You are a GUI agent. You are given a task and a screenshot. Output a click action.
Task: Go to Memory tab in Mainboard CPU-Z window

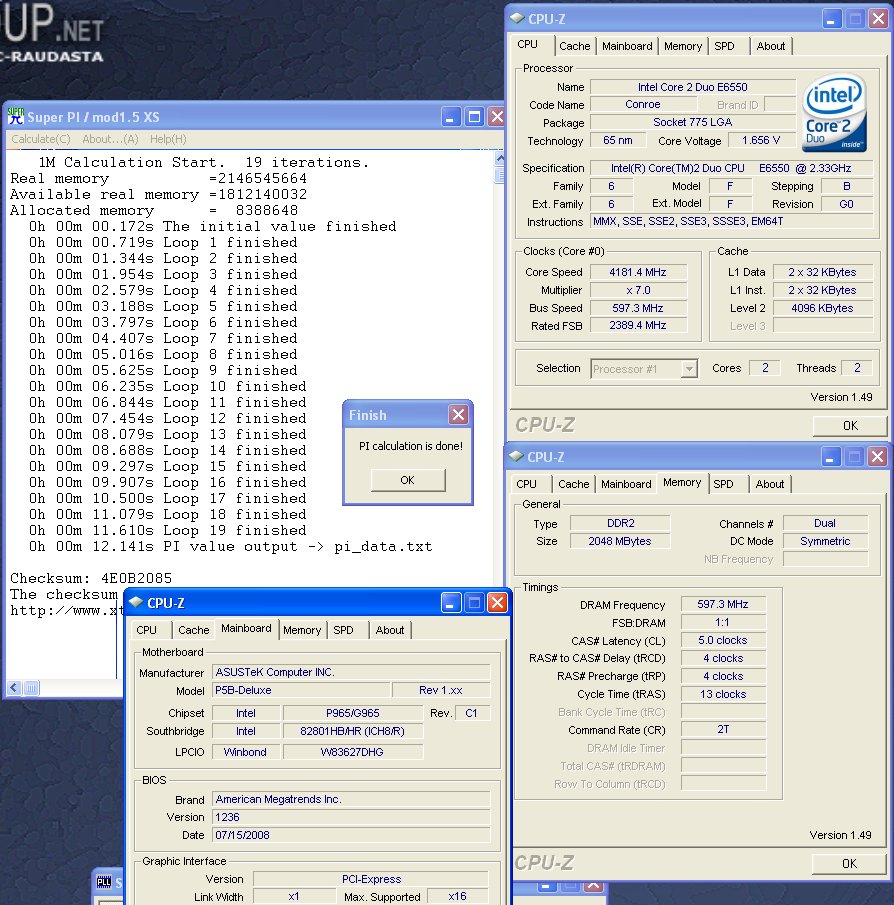pyautogui.click(x=302, y=630)
